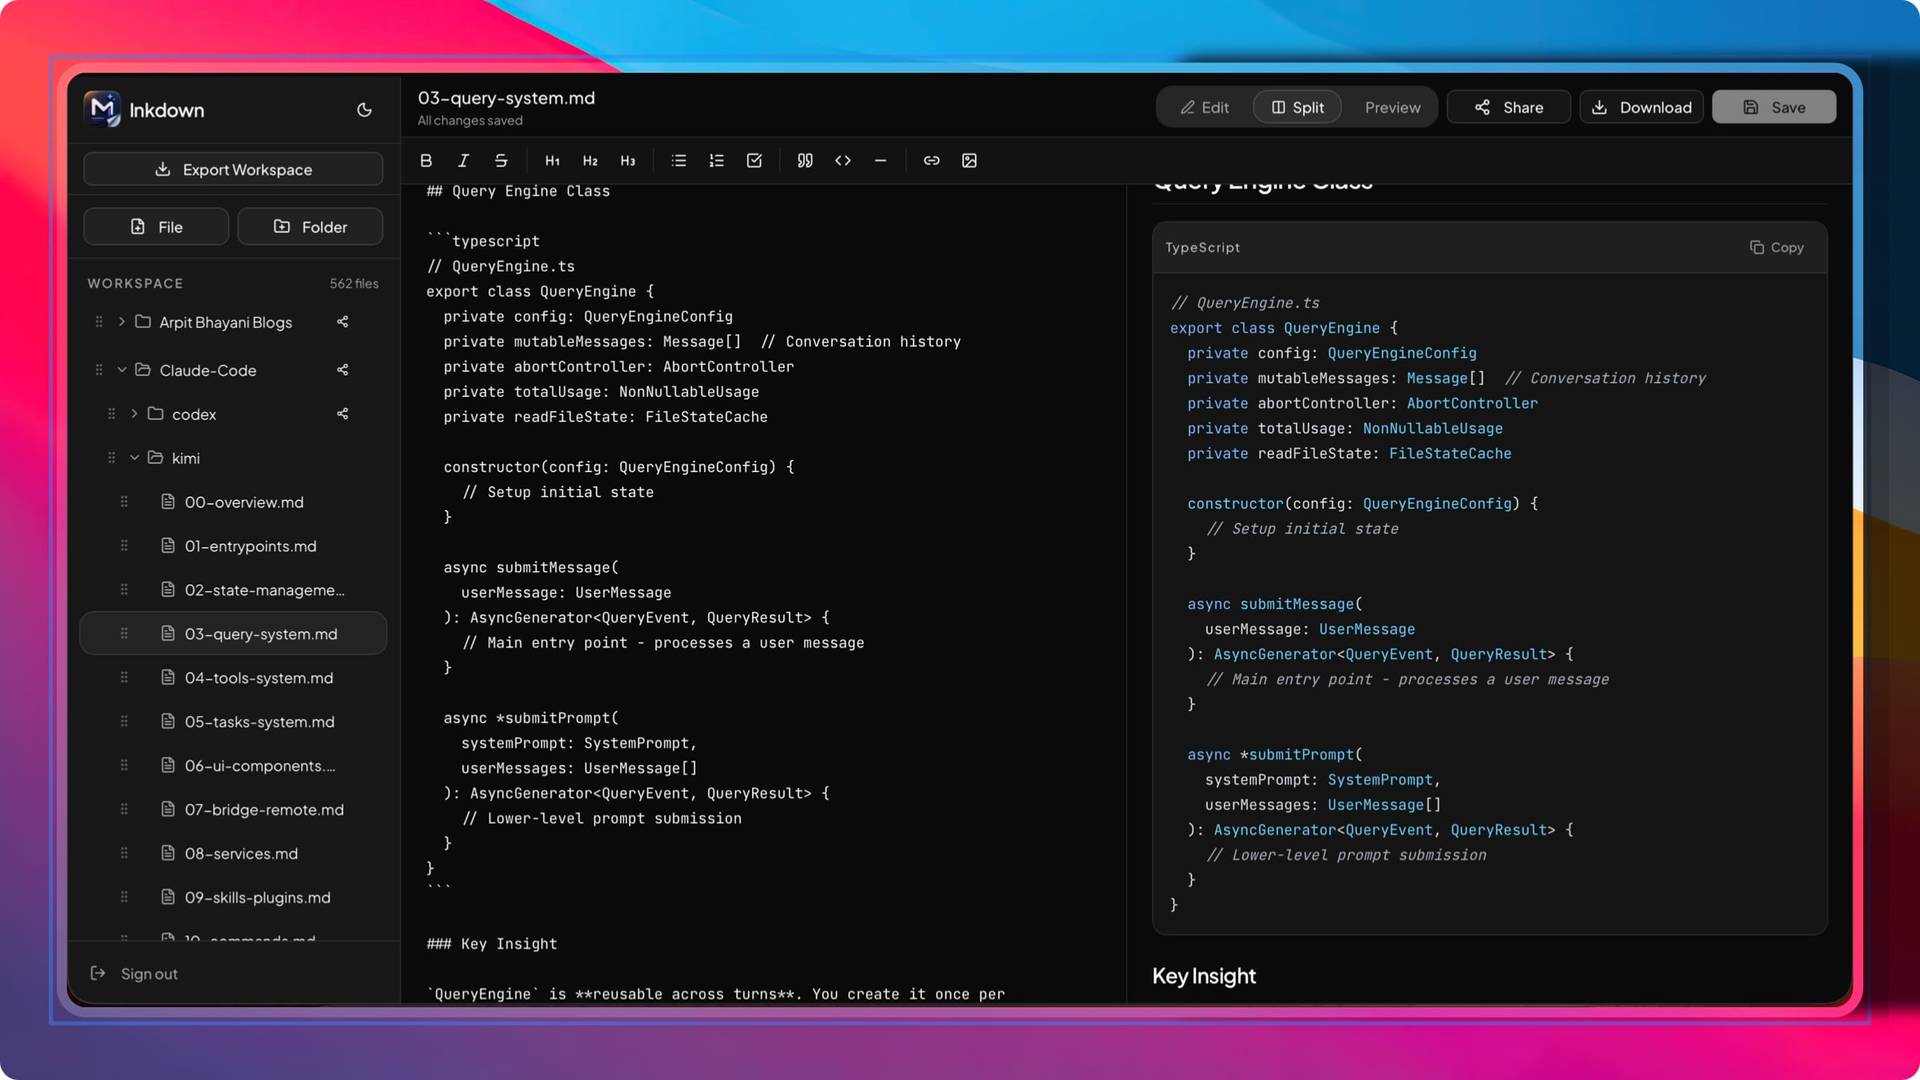Click the drag handle beside codex folder
Viewport: 1920px width, 1080px height.
point(111,414)
